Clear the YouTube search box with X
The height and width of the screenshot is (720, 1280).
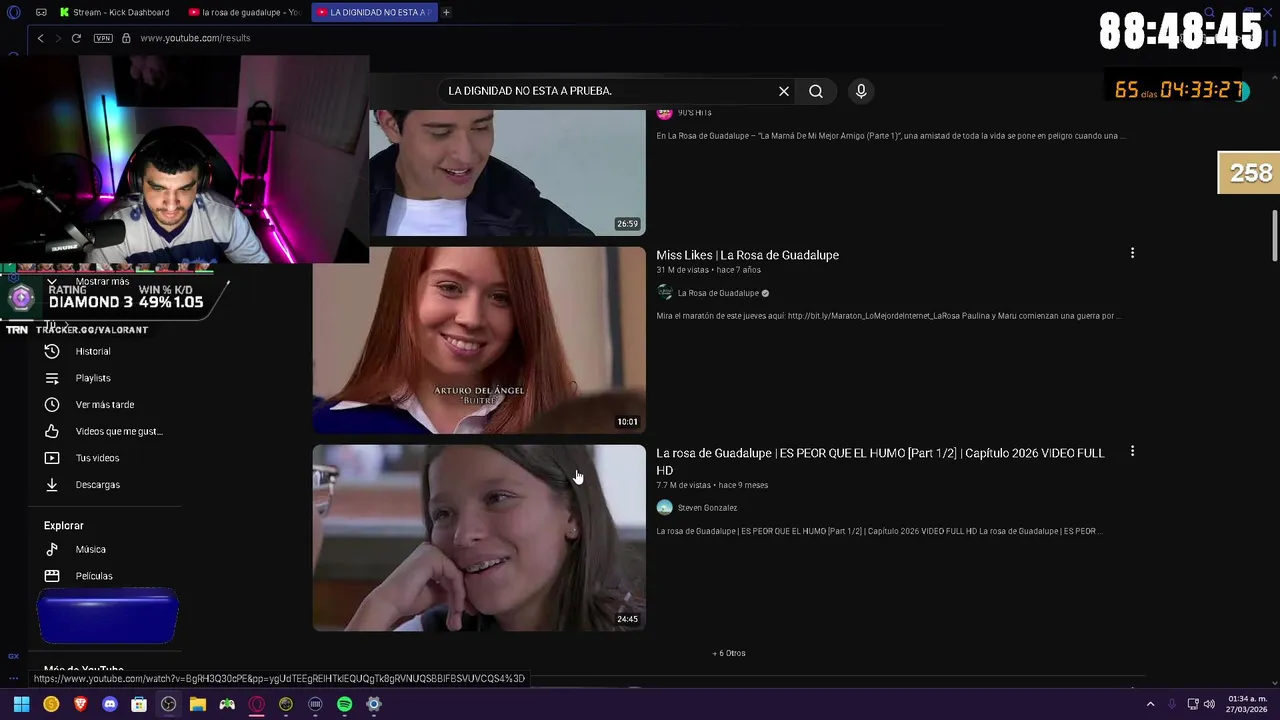(x=784, y=91)
